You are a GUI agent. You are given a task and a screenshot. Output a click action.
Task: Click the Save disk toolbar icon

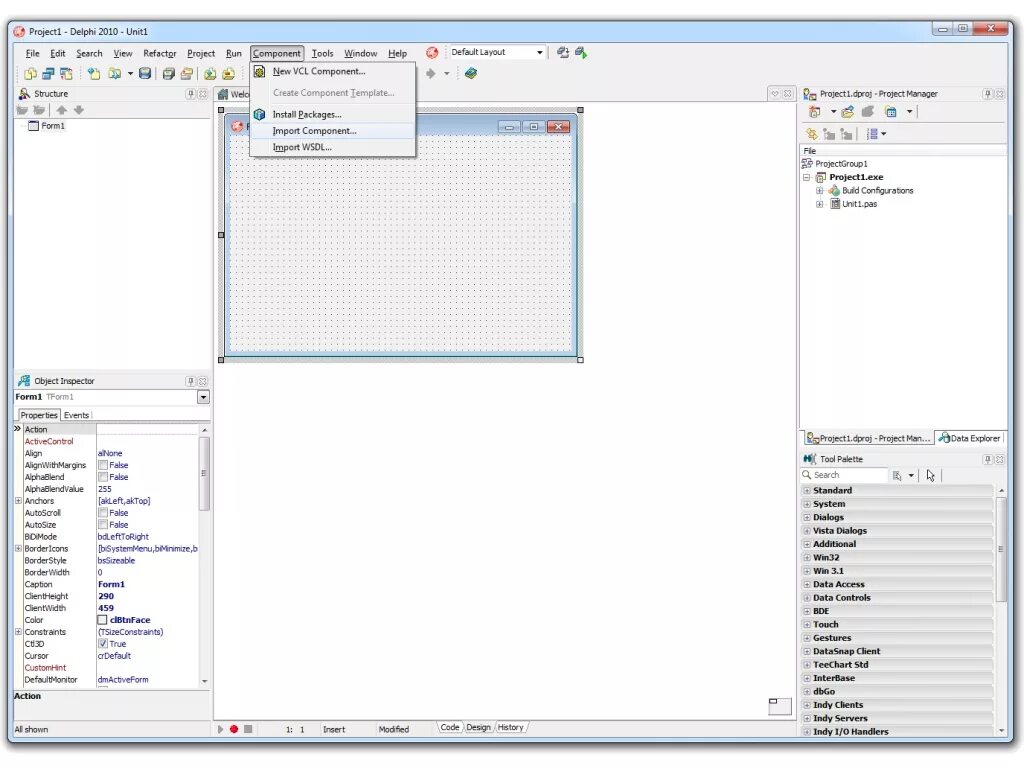(145, 74)
